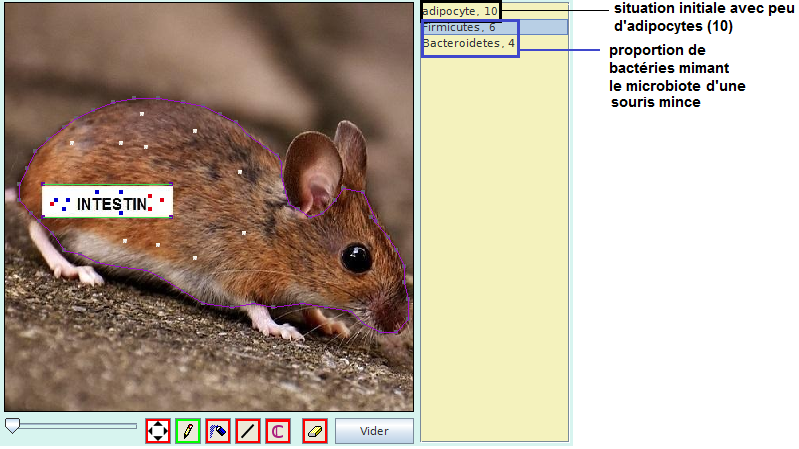799x449 pixels.
Task: Select the Spray paint tool
Action: coord(218,431)
